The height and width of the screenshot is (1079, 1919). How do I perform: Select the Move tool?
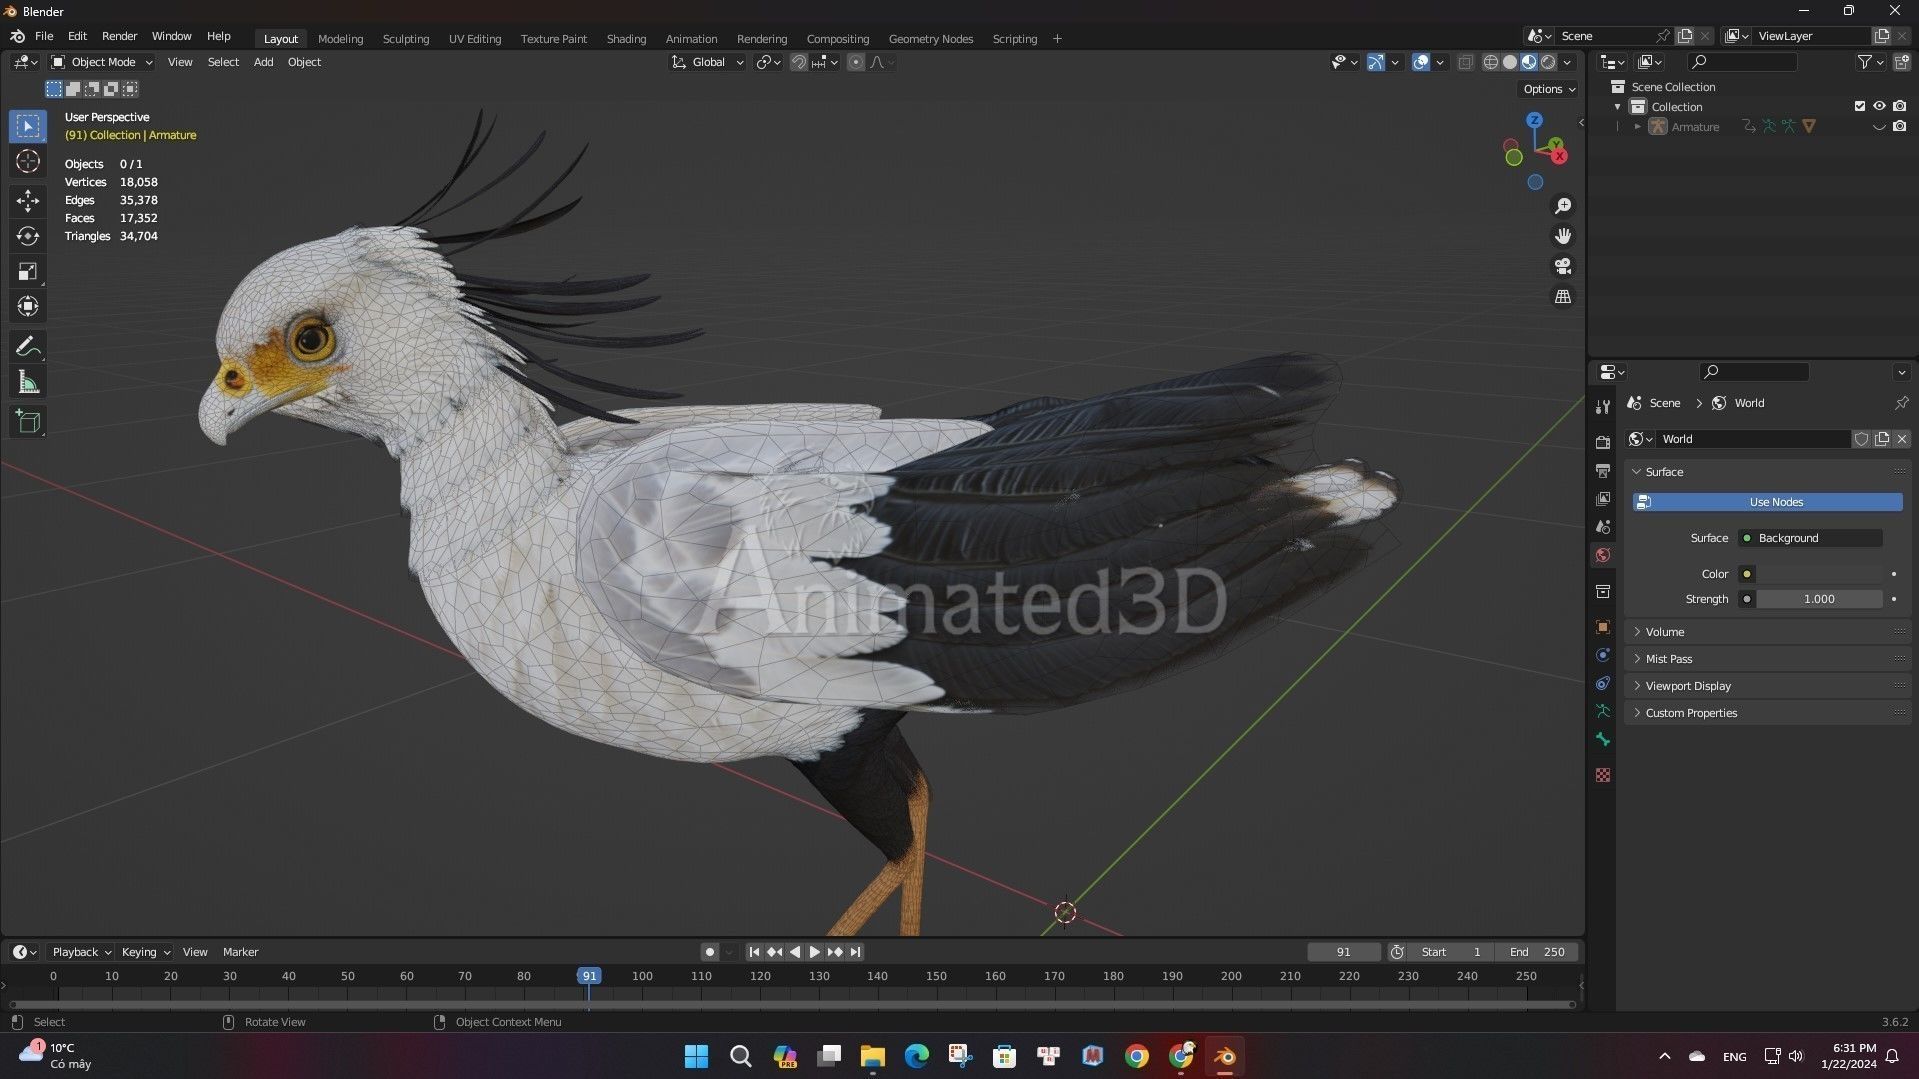28,201
